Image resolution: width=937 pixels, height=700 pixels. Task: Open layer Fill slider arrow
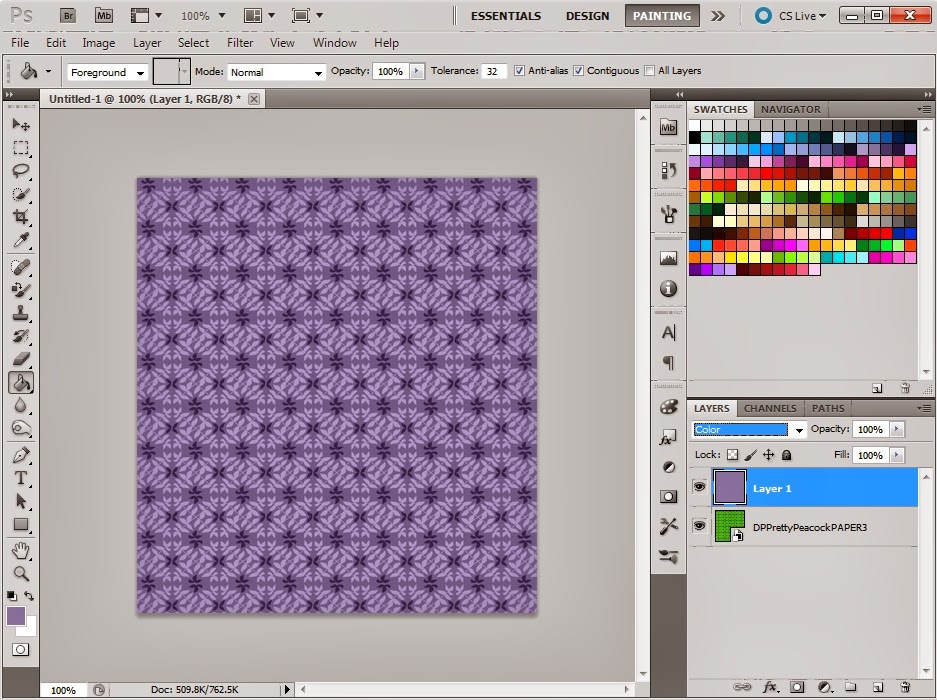click(x=896, y=456)
